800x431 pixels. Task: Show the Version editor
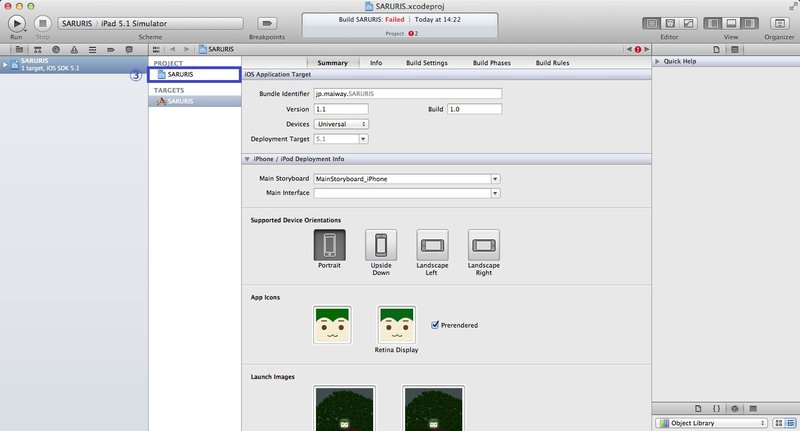click(x=689, y=23)
